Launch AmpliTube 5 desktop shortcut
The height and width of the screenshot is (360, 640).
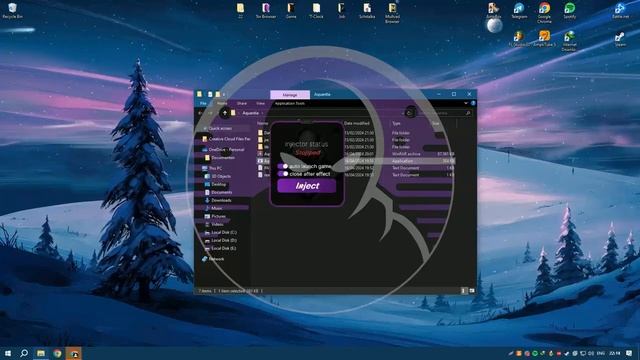pos(544,39)
